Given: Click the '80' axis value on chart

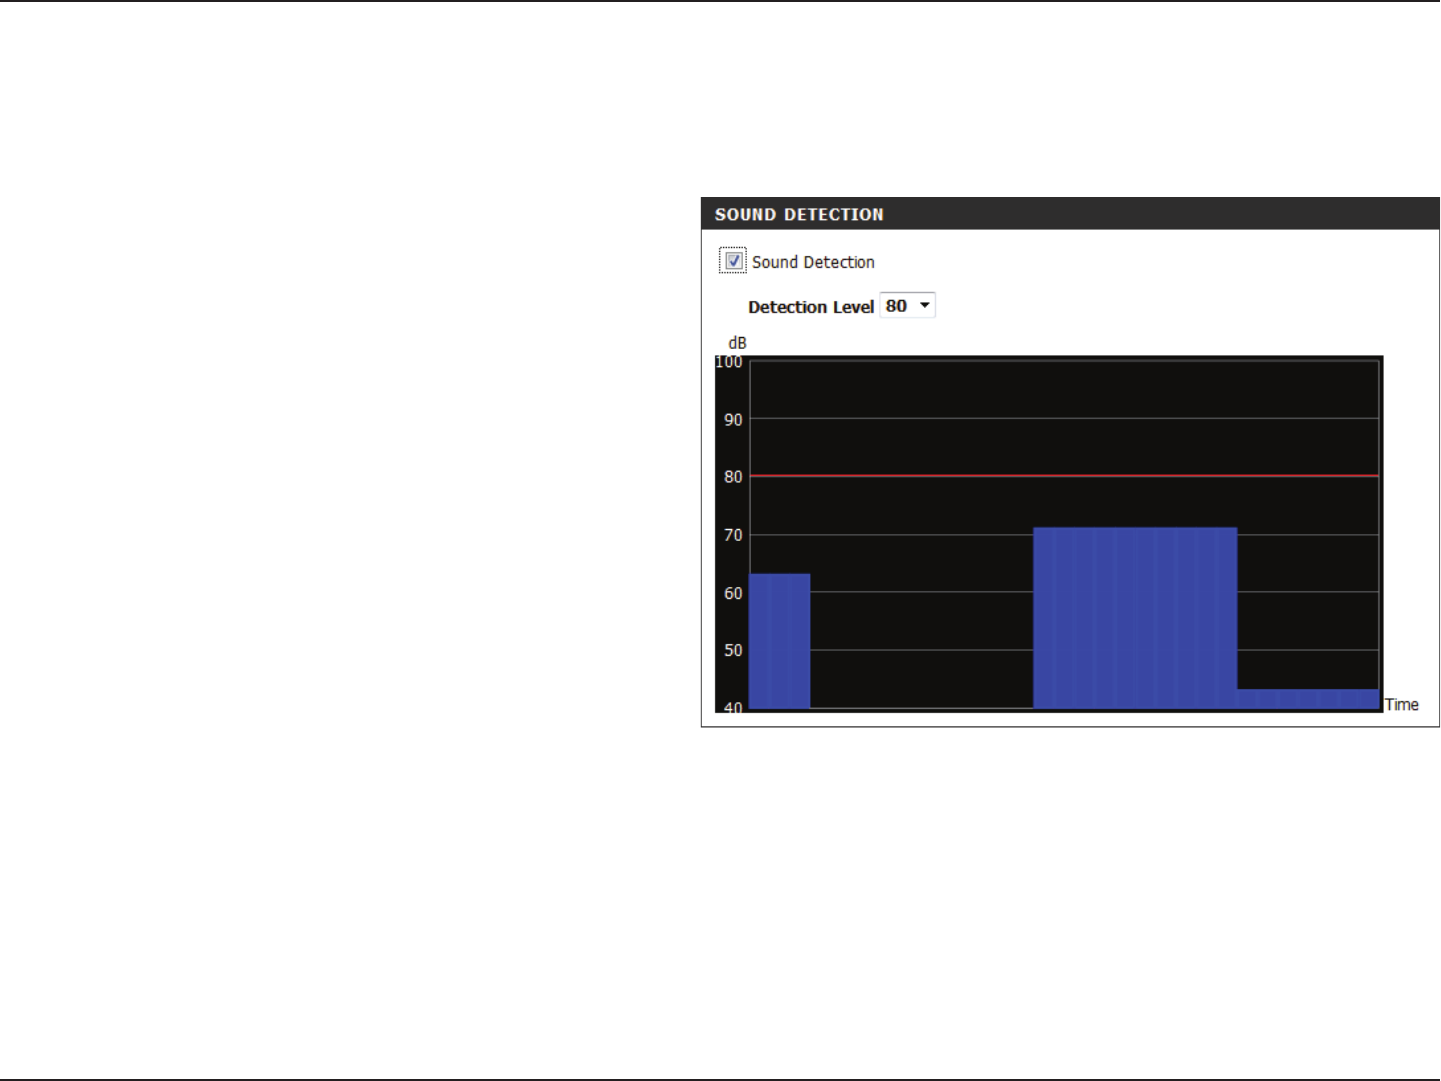Looking at the screenshot, I should pyautogui.click(x=734, y=477).
